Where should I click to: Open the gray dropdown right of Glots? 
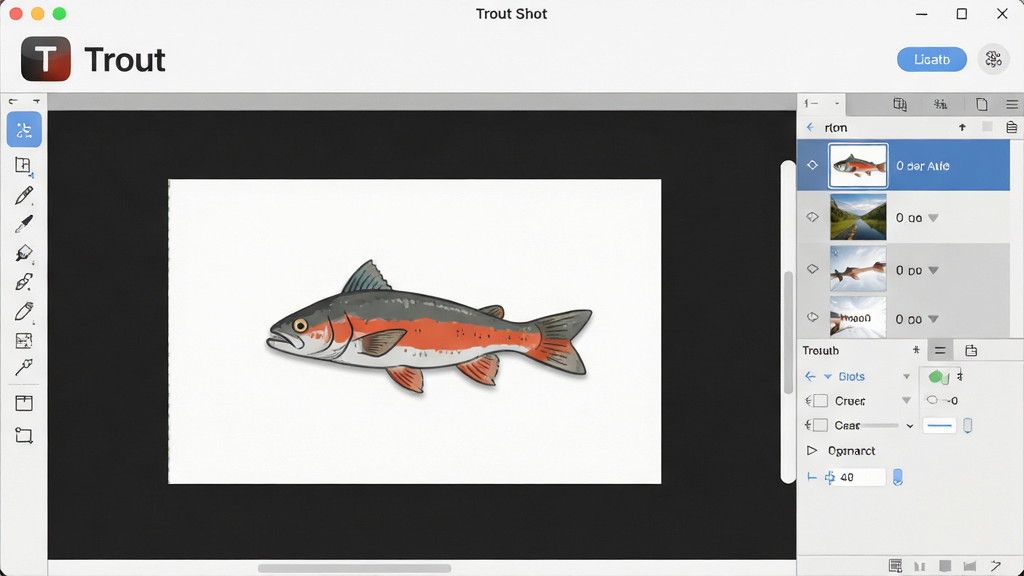tap(906, 377)
